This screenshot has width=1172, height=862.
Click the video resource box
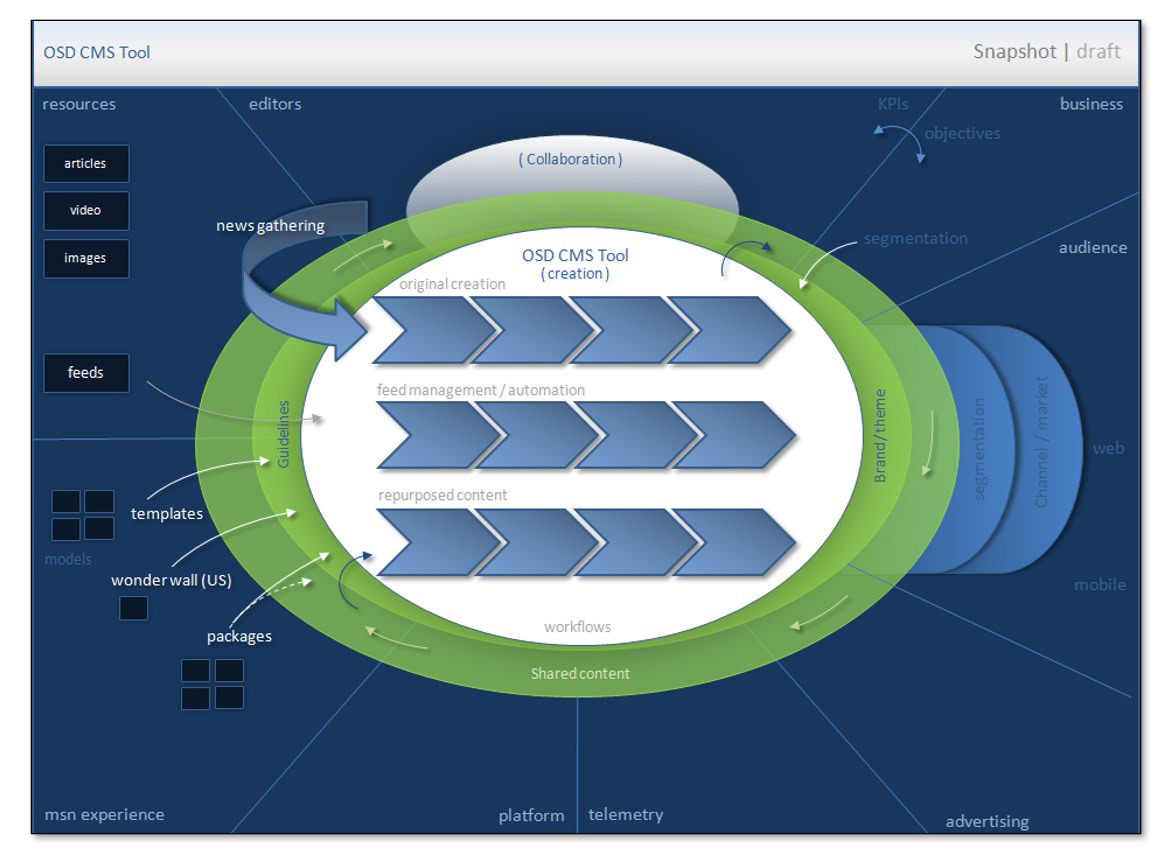86,211
